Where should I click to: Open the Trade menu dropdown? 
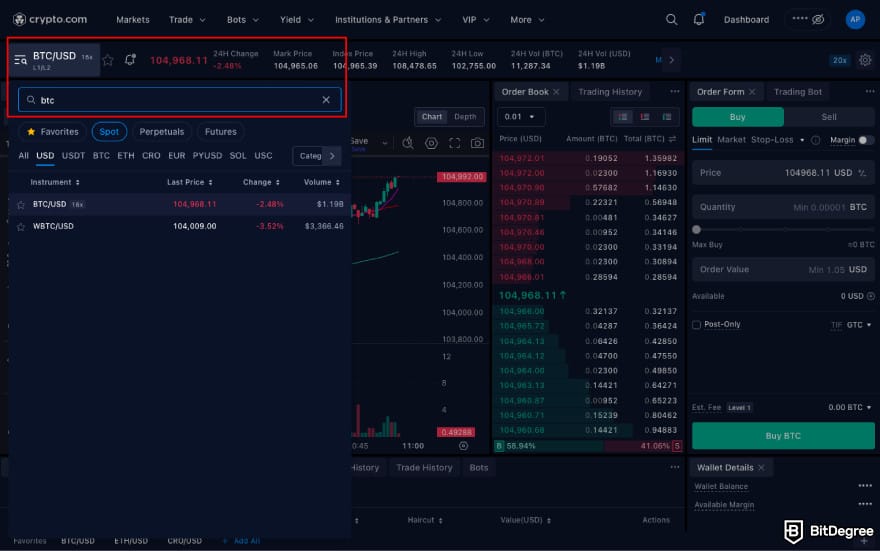(x=187, y=20)
